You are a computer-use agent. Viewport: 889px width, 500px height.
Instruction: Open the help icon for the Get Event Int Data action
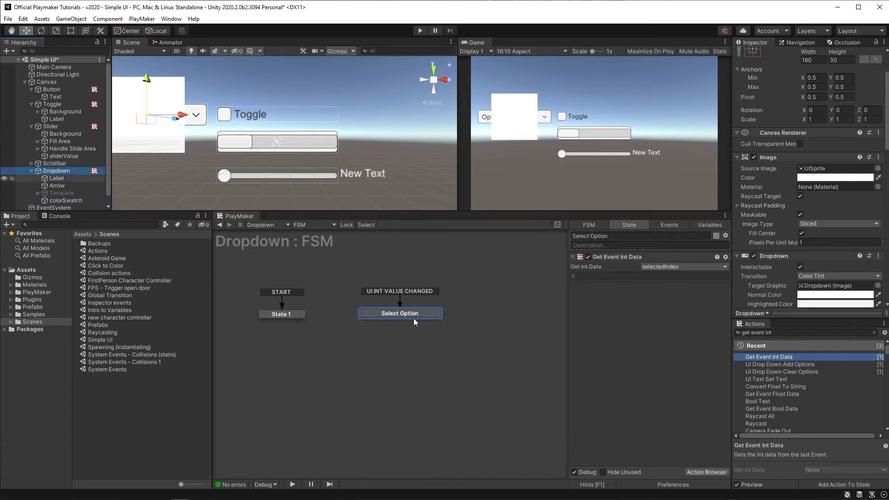[717, 257]
